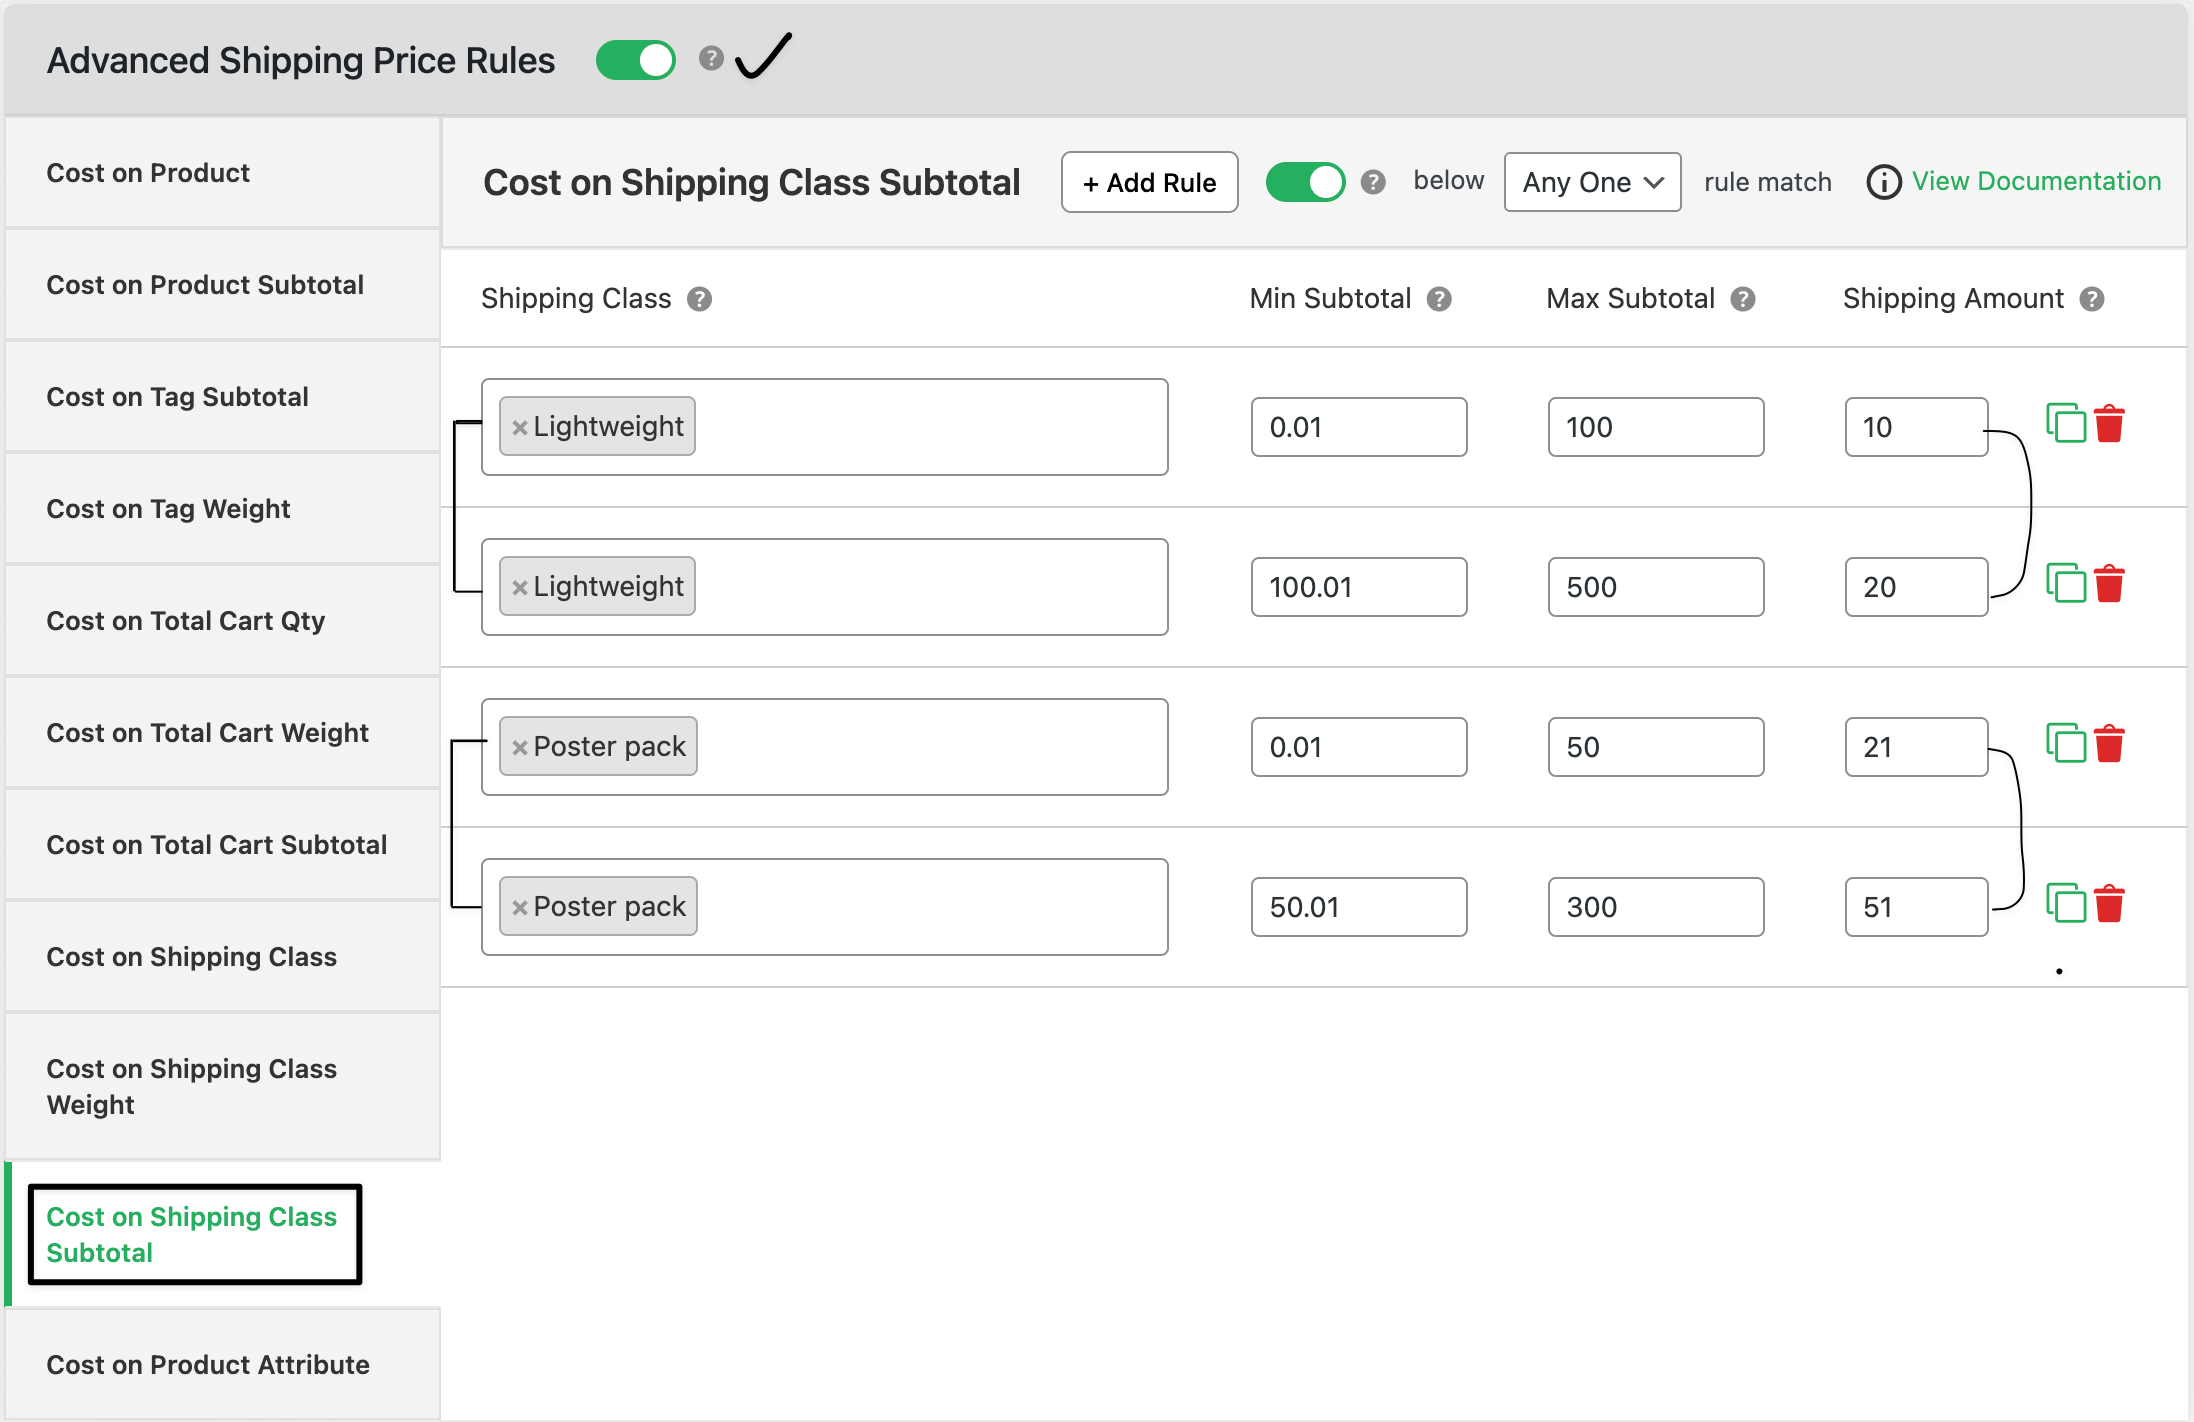Open the Any One rule match dropdown
The width and height of the screenshot is (2194, 1422).
coord(1592,182)
